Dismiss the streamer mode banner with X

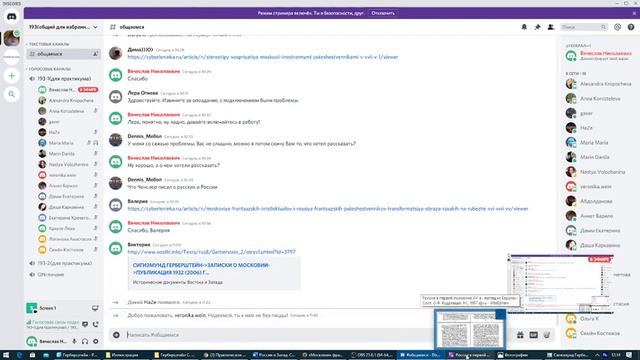pyautogui.click(x=634, y=13)
